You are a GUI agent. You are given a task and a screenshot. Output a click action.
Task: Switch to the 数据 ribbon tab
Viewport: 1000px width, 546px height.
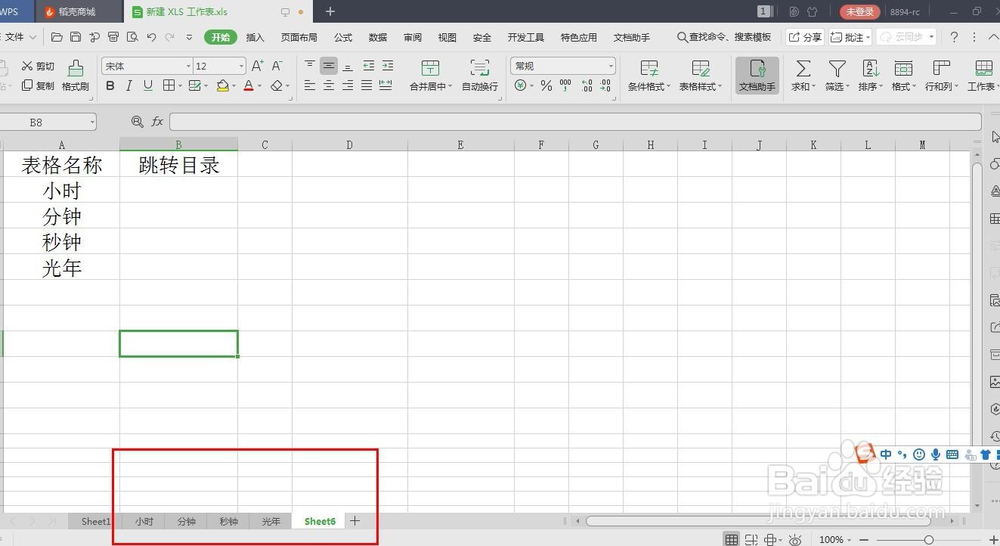click(378, 37)
